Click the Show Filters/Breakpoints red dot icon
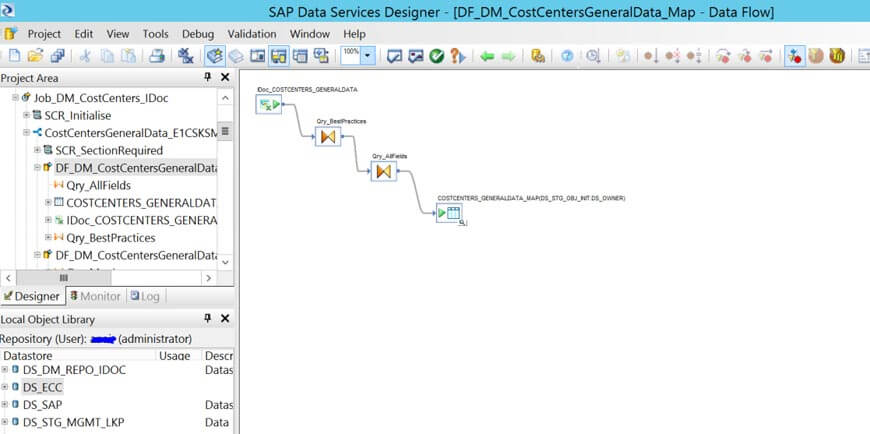Screen dimensions: 870x434 coord(795,56)
